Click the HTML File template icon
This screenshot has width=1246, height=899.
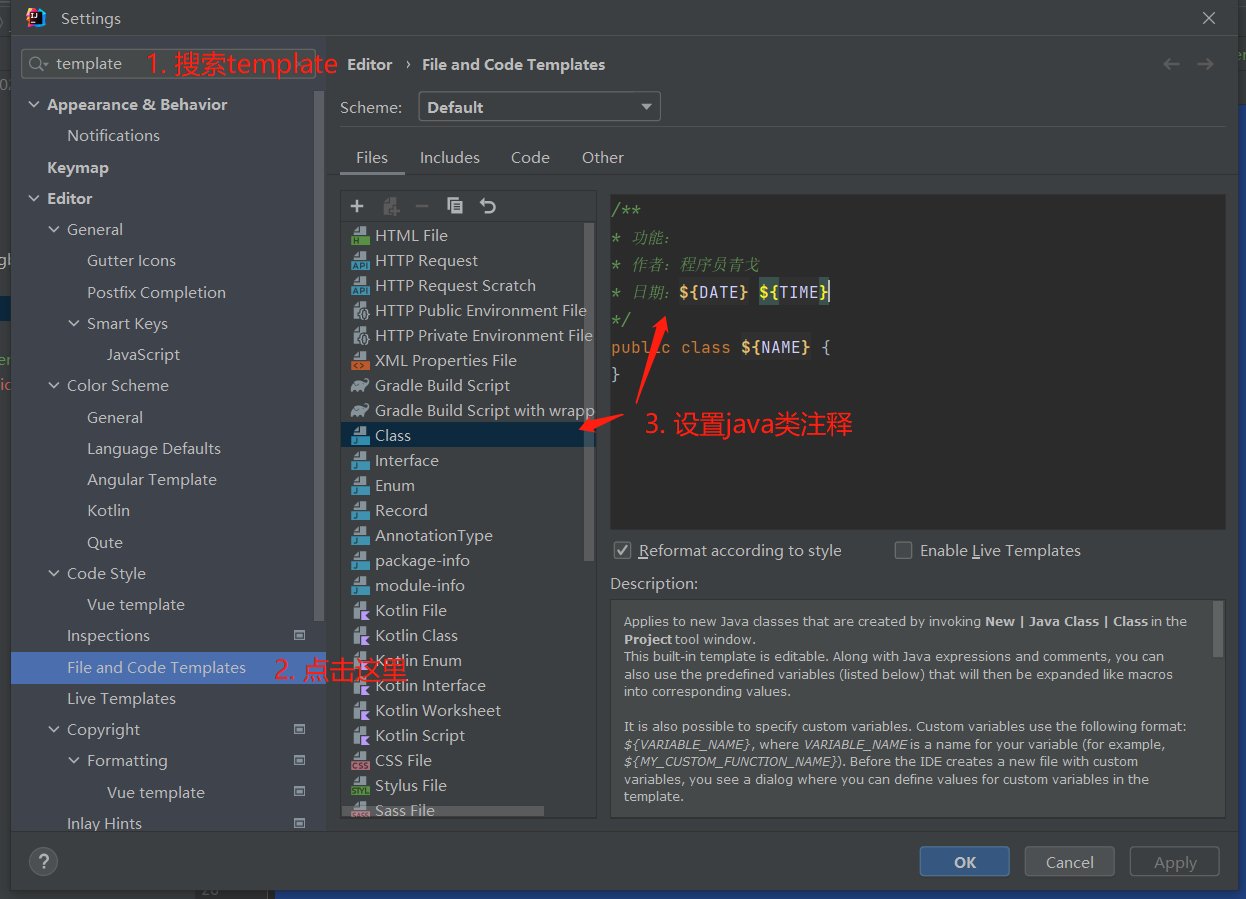tap(360, 236)
